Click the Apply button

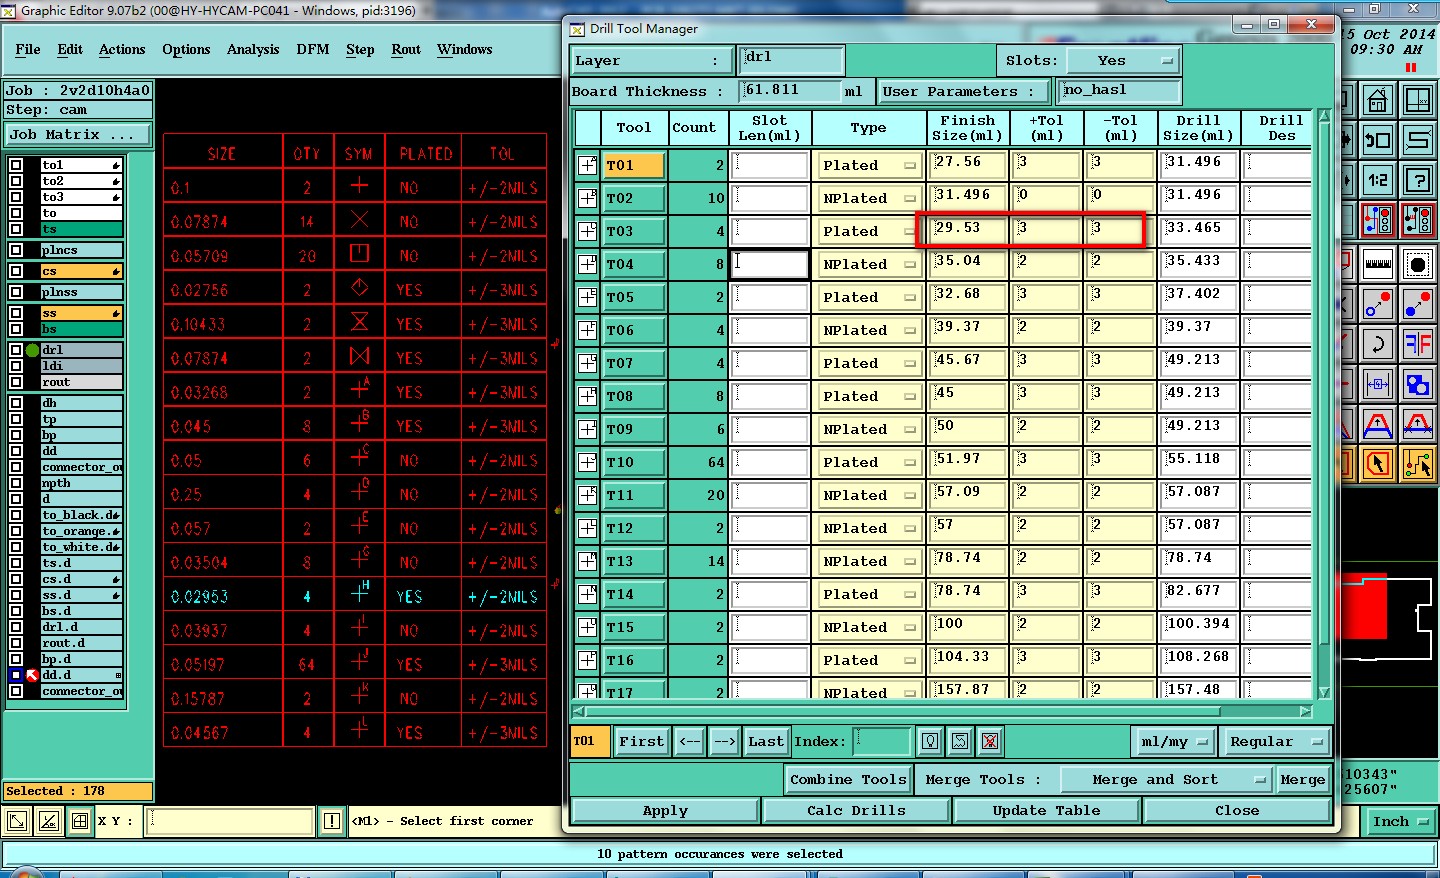[x=665, y=810]
